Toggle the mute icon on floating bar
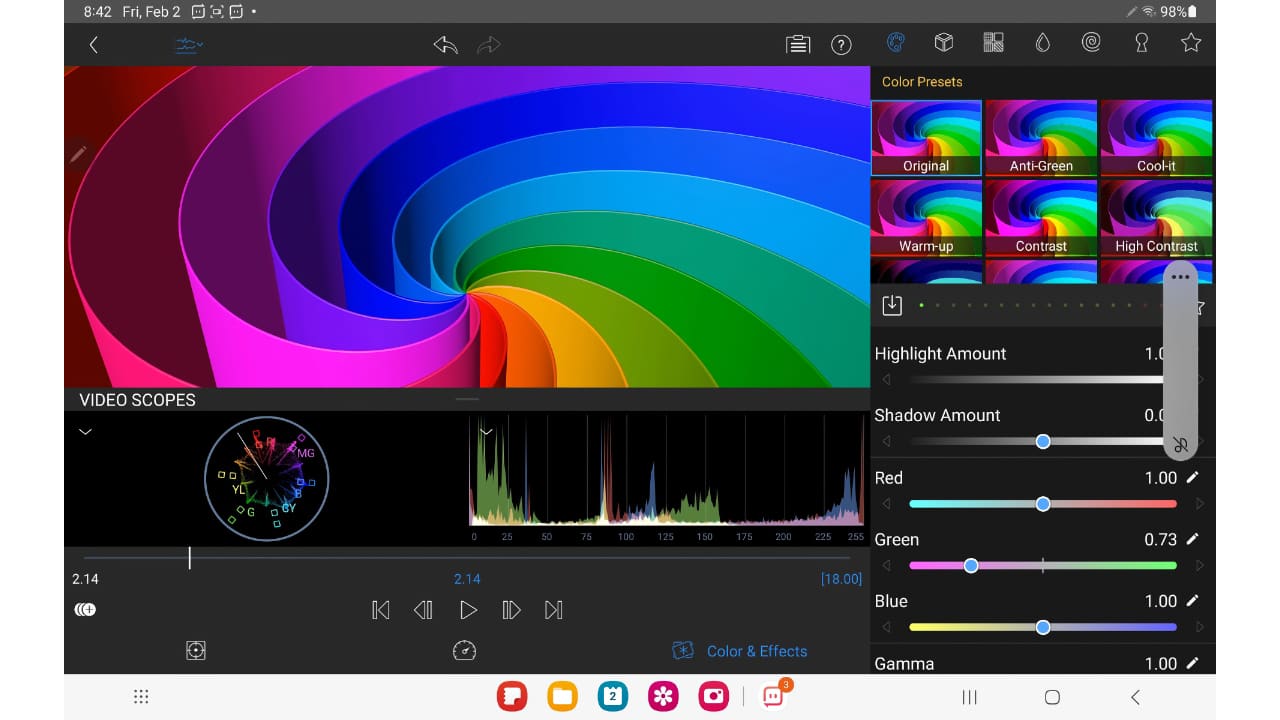The image size is (1280, 720). 1181,445
